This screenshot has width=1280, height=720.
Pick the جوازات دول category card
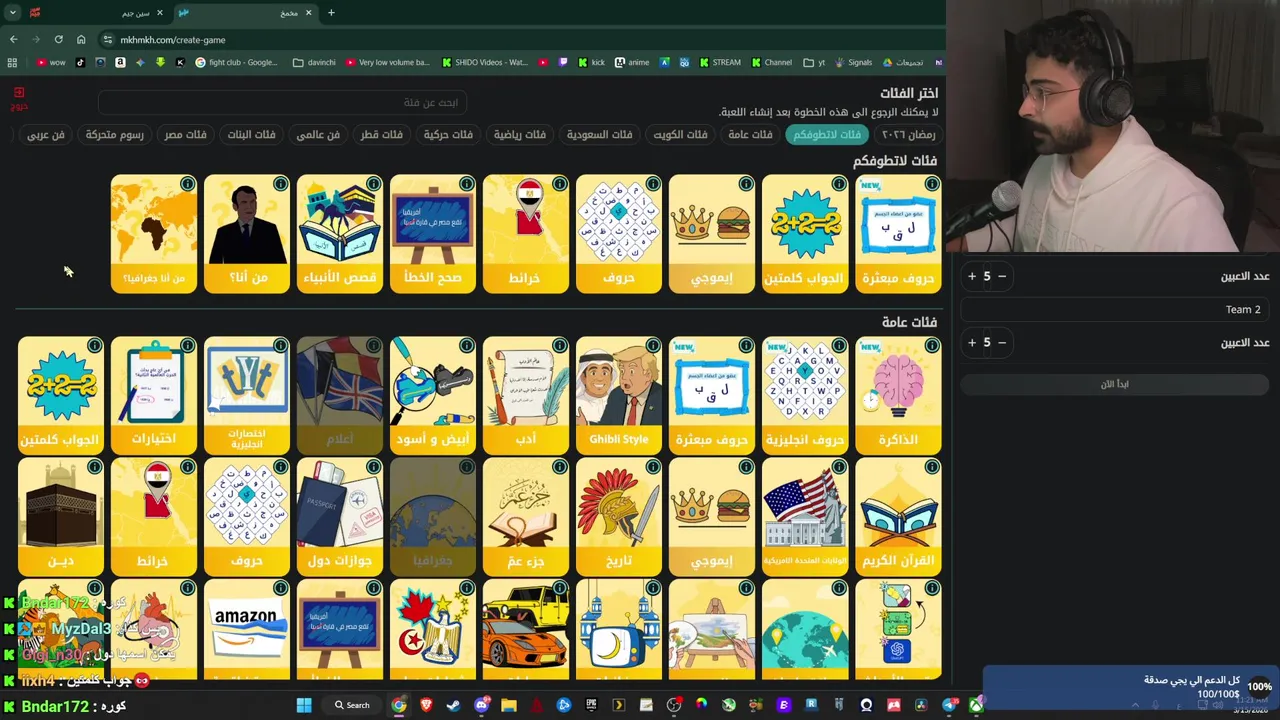tap(339, 516)
